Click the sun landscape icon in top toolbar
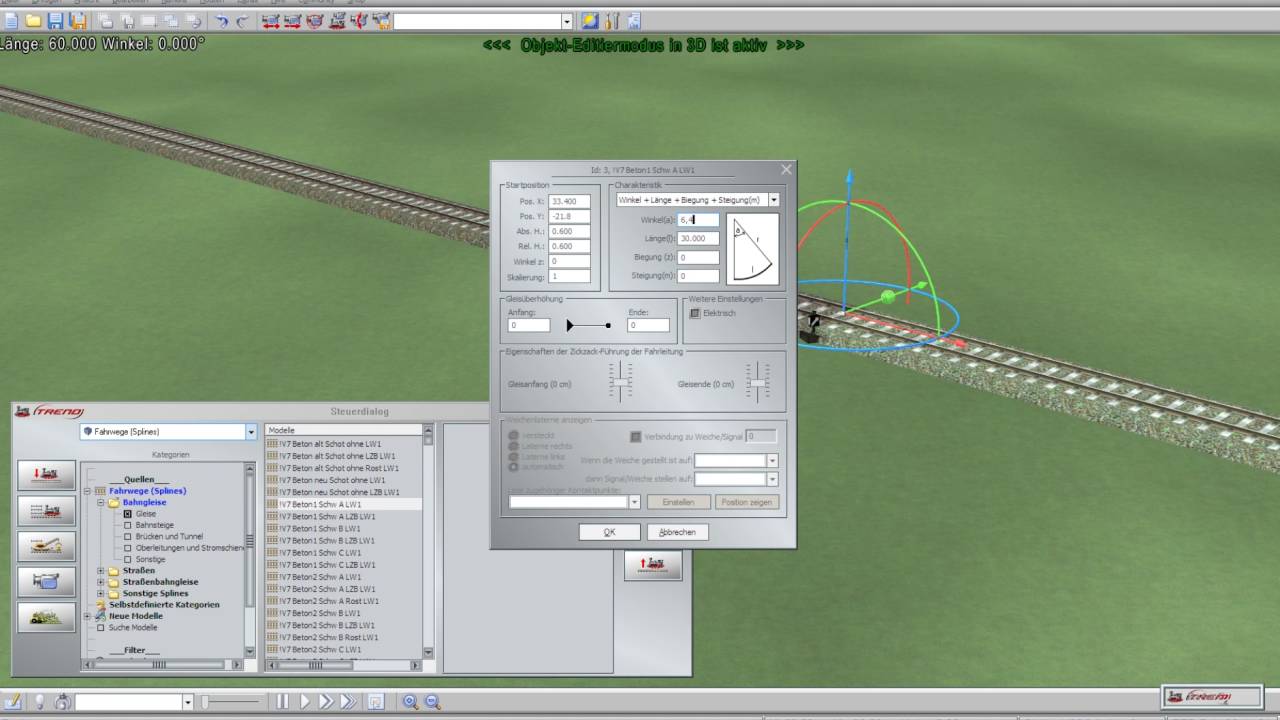This screenshot has width=1280, height=720. click(590, 21)
